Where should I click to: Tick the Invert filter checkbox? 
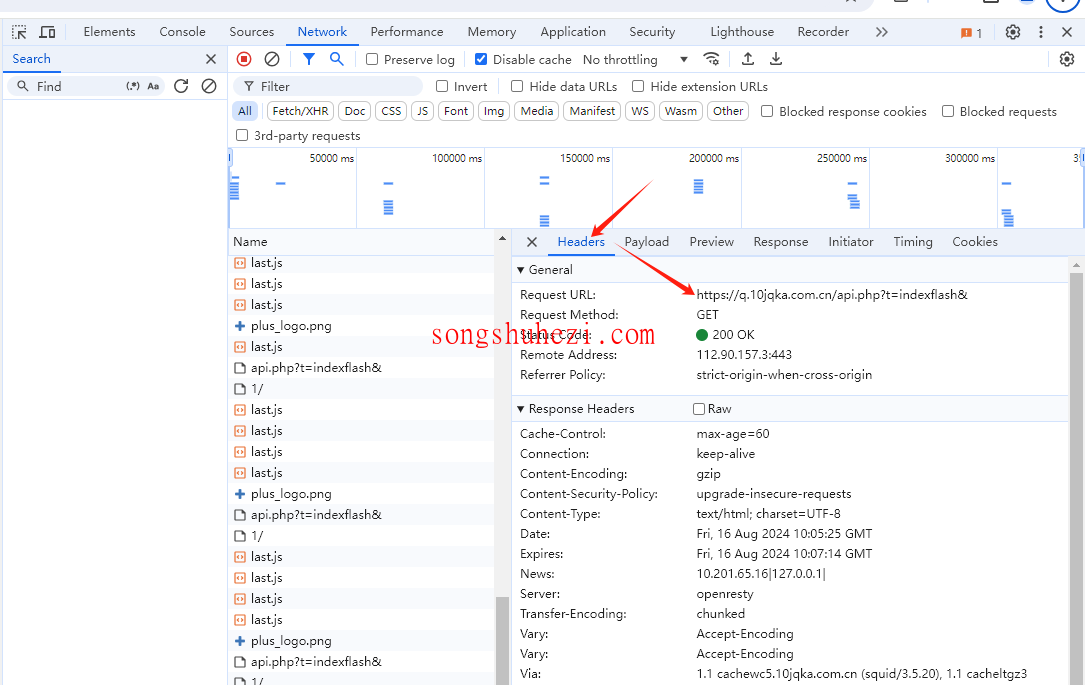point(441,86)
